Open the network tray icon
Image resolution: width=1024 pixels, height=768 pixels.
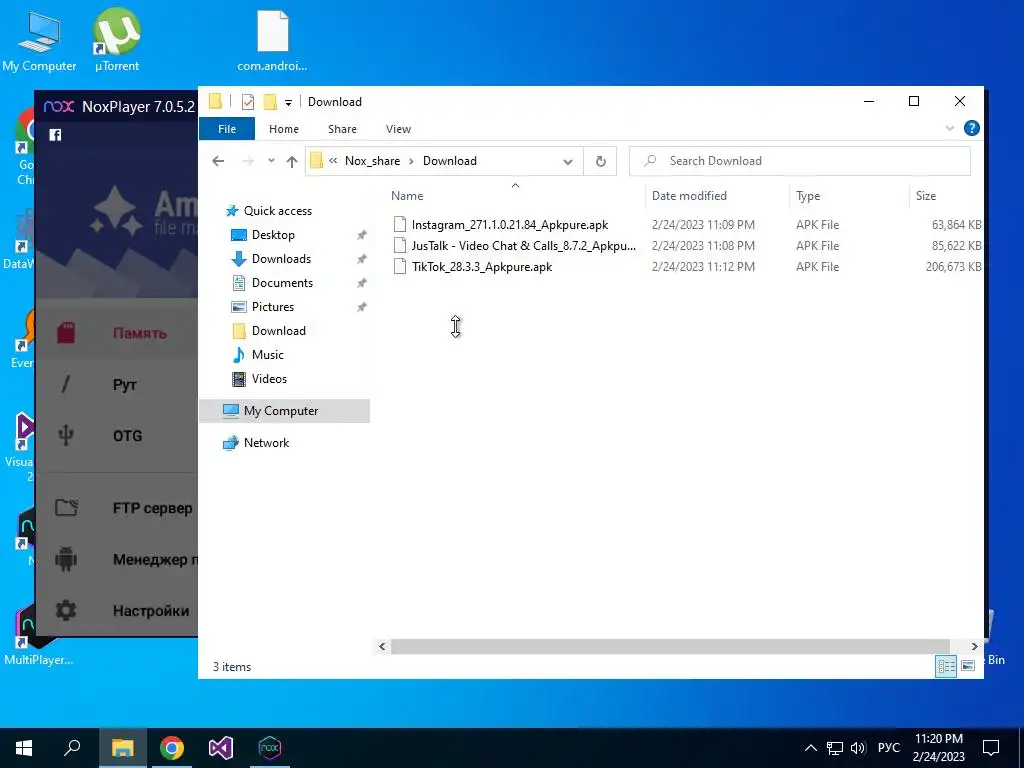[835, 748]
